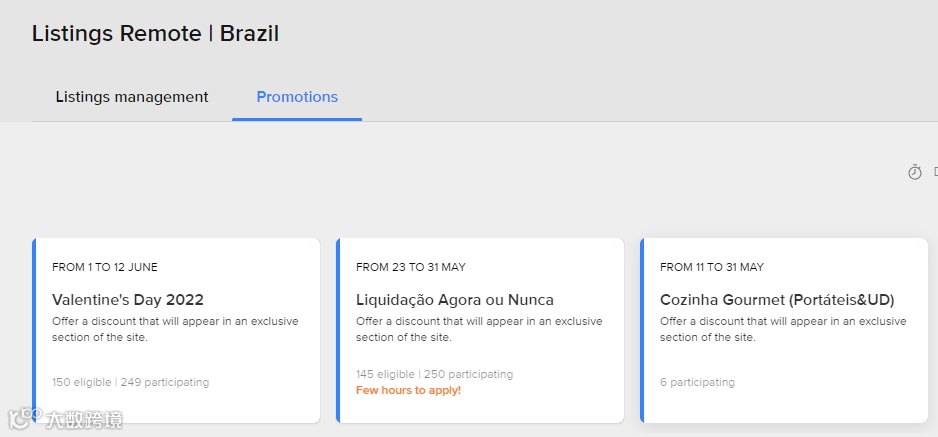Click the 'FROM 1 TO 12 JUNE' date label
This screenshot has width=938, height=437.
click(105, 267)
